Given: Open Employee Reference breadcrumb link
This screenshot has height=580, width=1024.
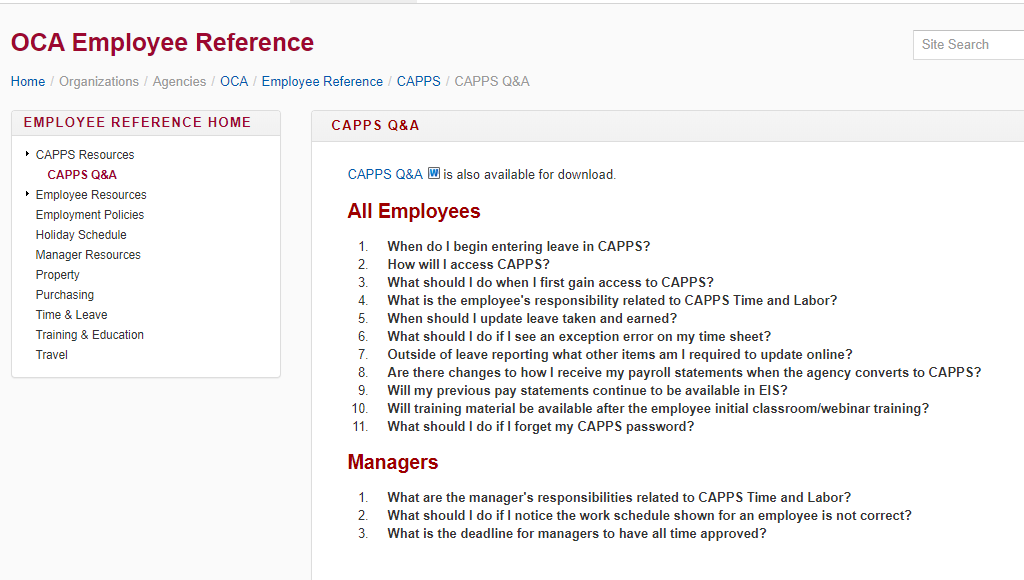Looking at the screenshot, I should (322, 82).
